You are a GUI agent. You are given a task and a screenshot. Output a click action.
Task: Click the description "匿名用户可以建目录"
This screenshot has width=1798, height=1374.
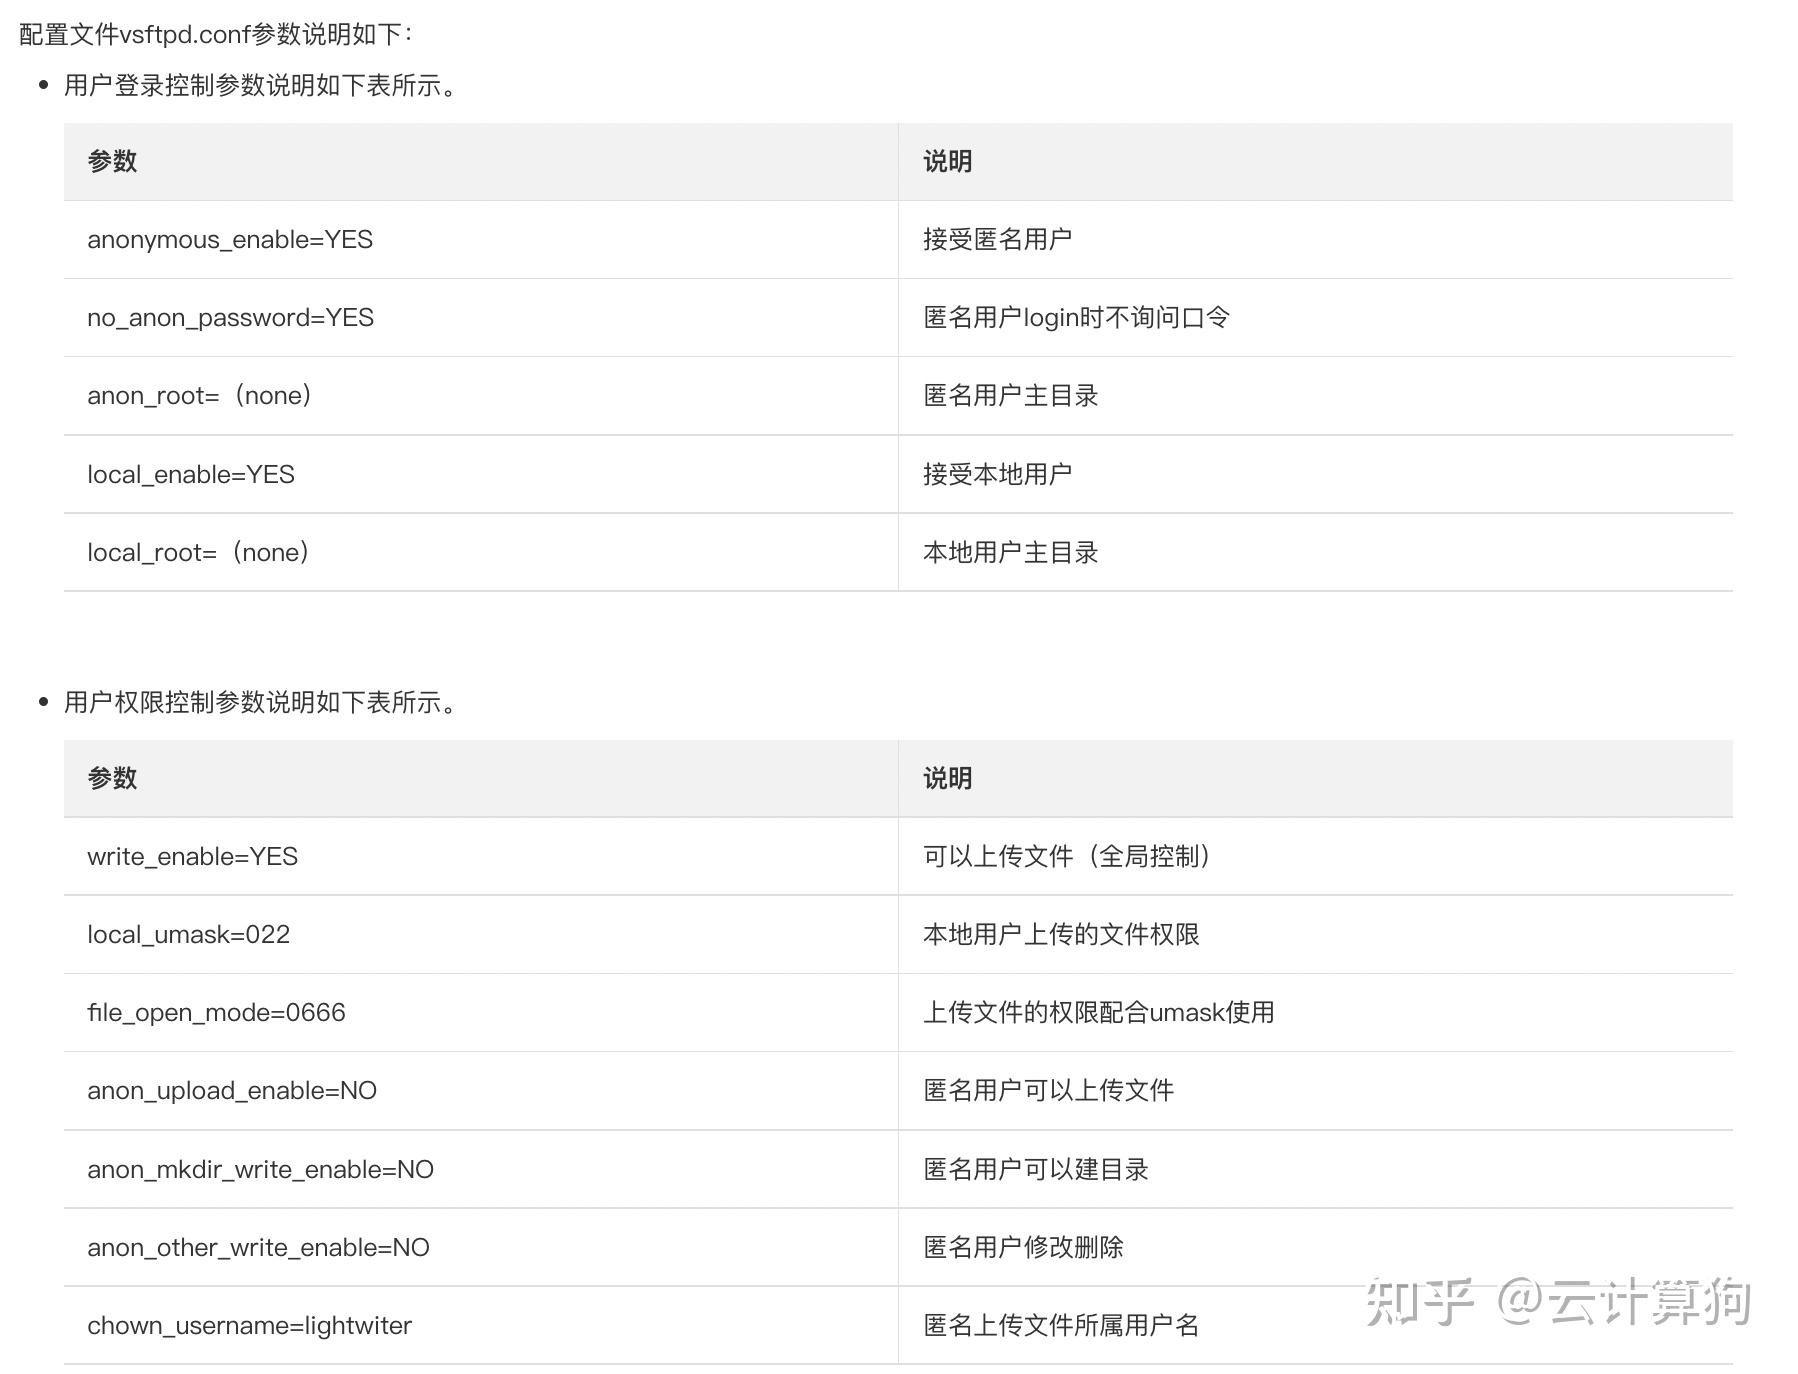coord(1035,1170)
